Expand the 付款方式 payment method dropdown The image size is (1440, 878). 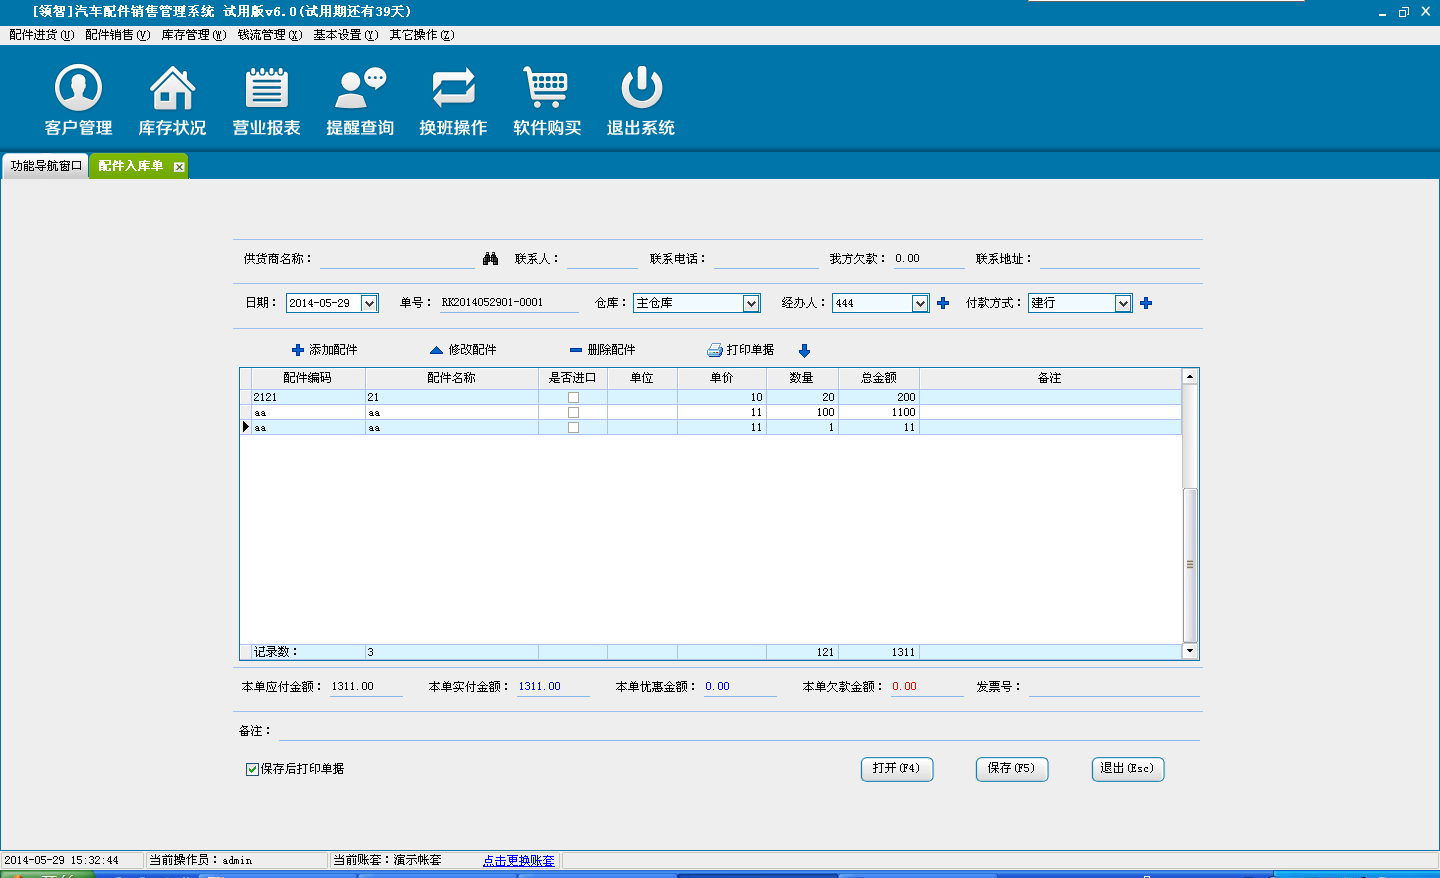1123,303
